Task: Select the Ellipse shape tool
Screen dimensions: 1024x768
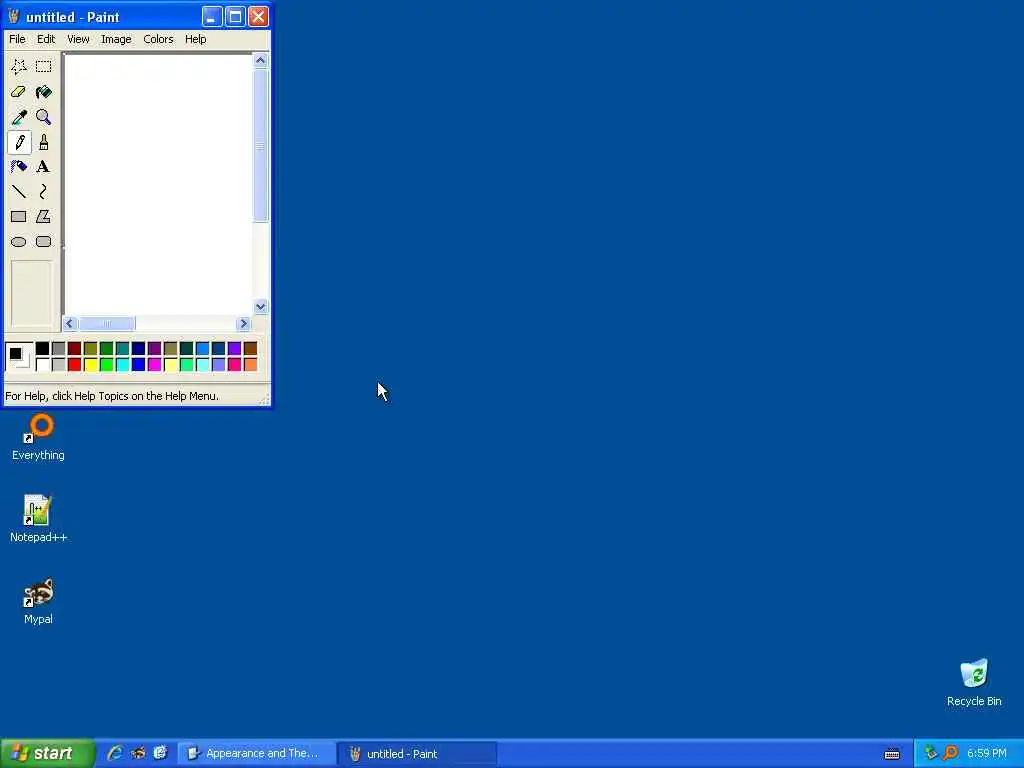Action: (x=19, y=242)
